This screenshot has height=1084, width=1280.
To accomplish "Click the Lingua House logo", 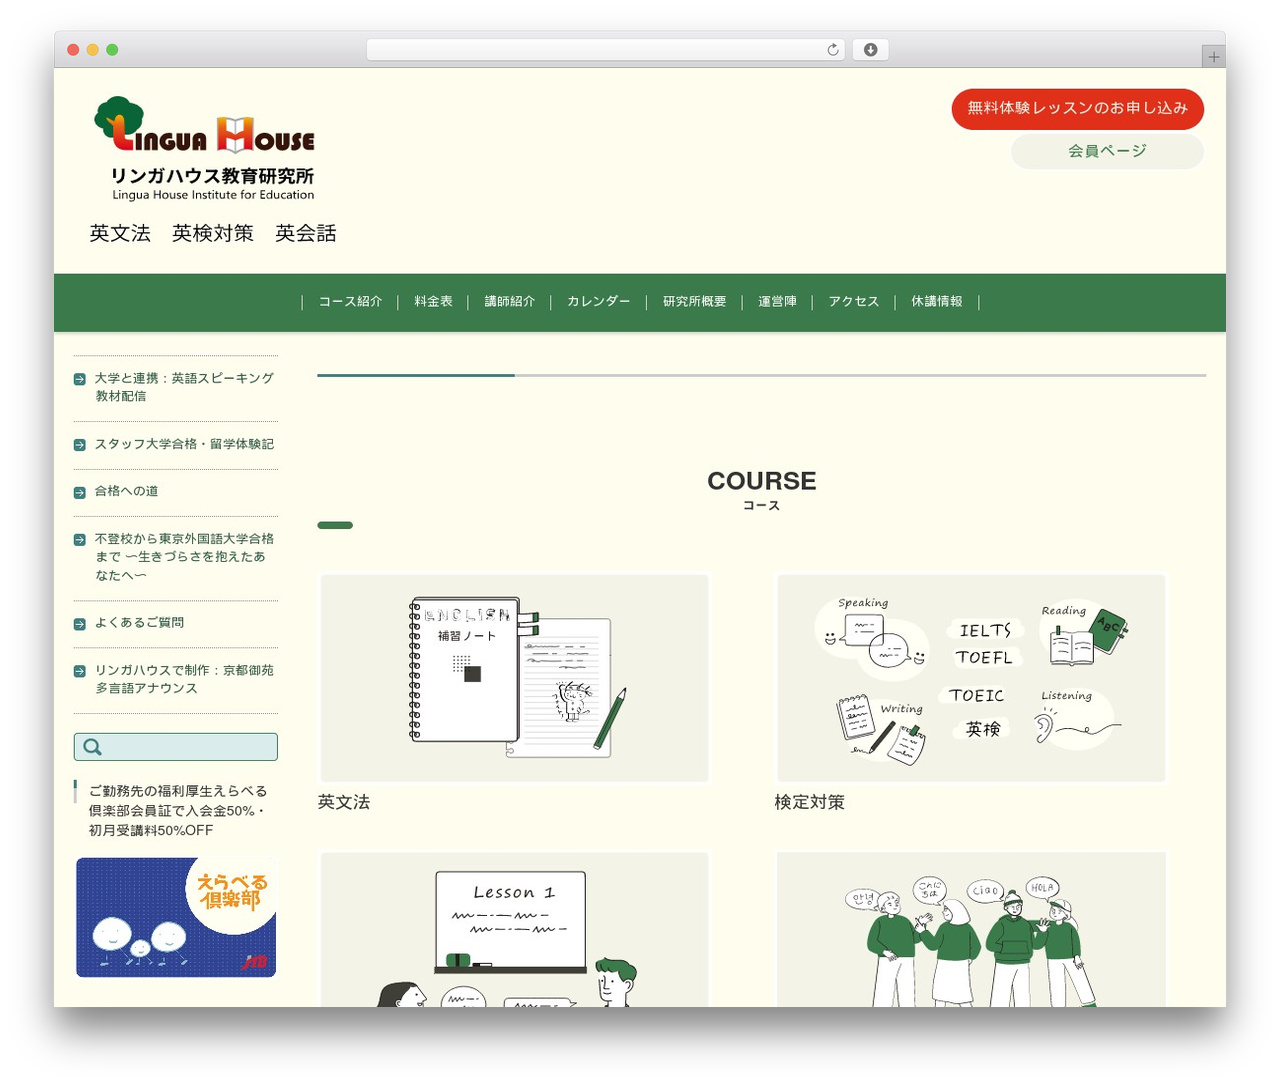I will (205, 149).
